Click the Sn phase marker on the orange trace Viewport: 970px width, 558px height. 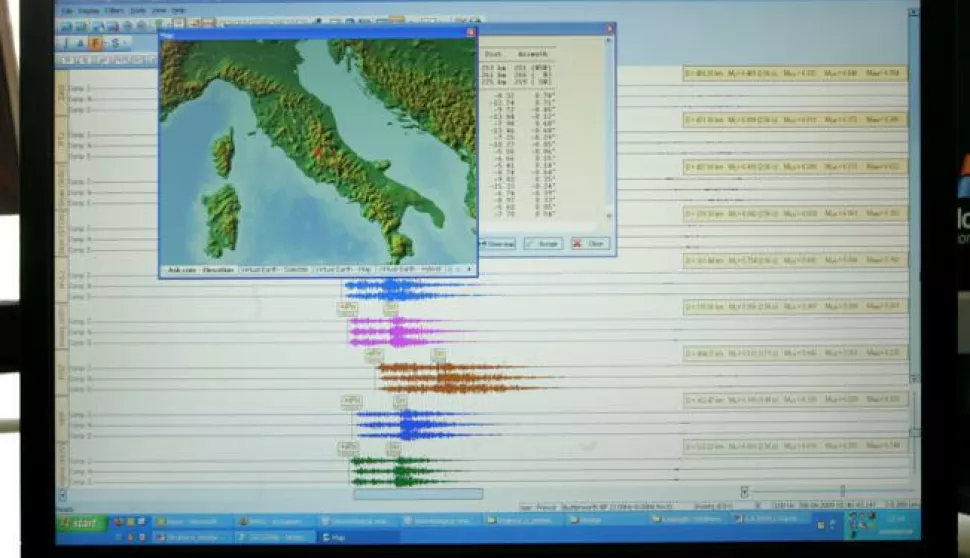[x=438, y=354]
